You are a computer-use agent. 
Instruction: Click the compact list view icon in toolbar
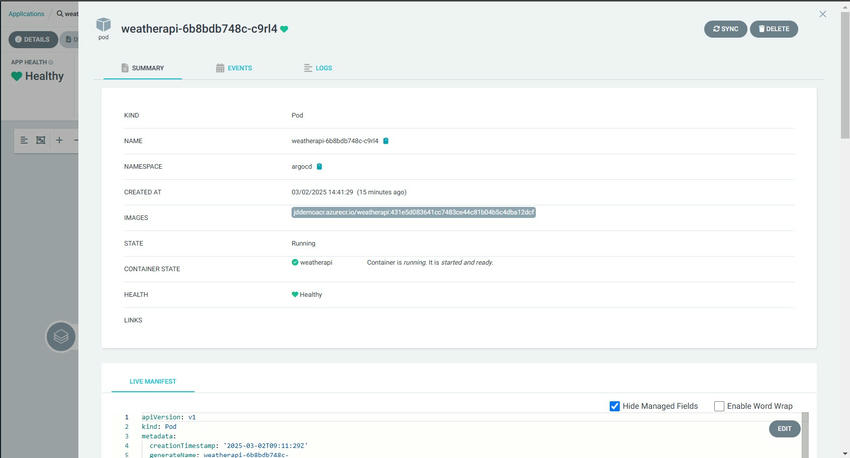tap(24, 140)
